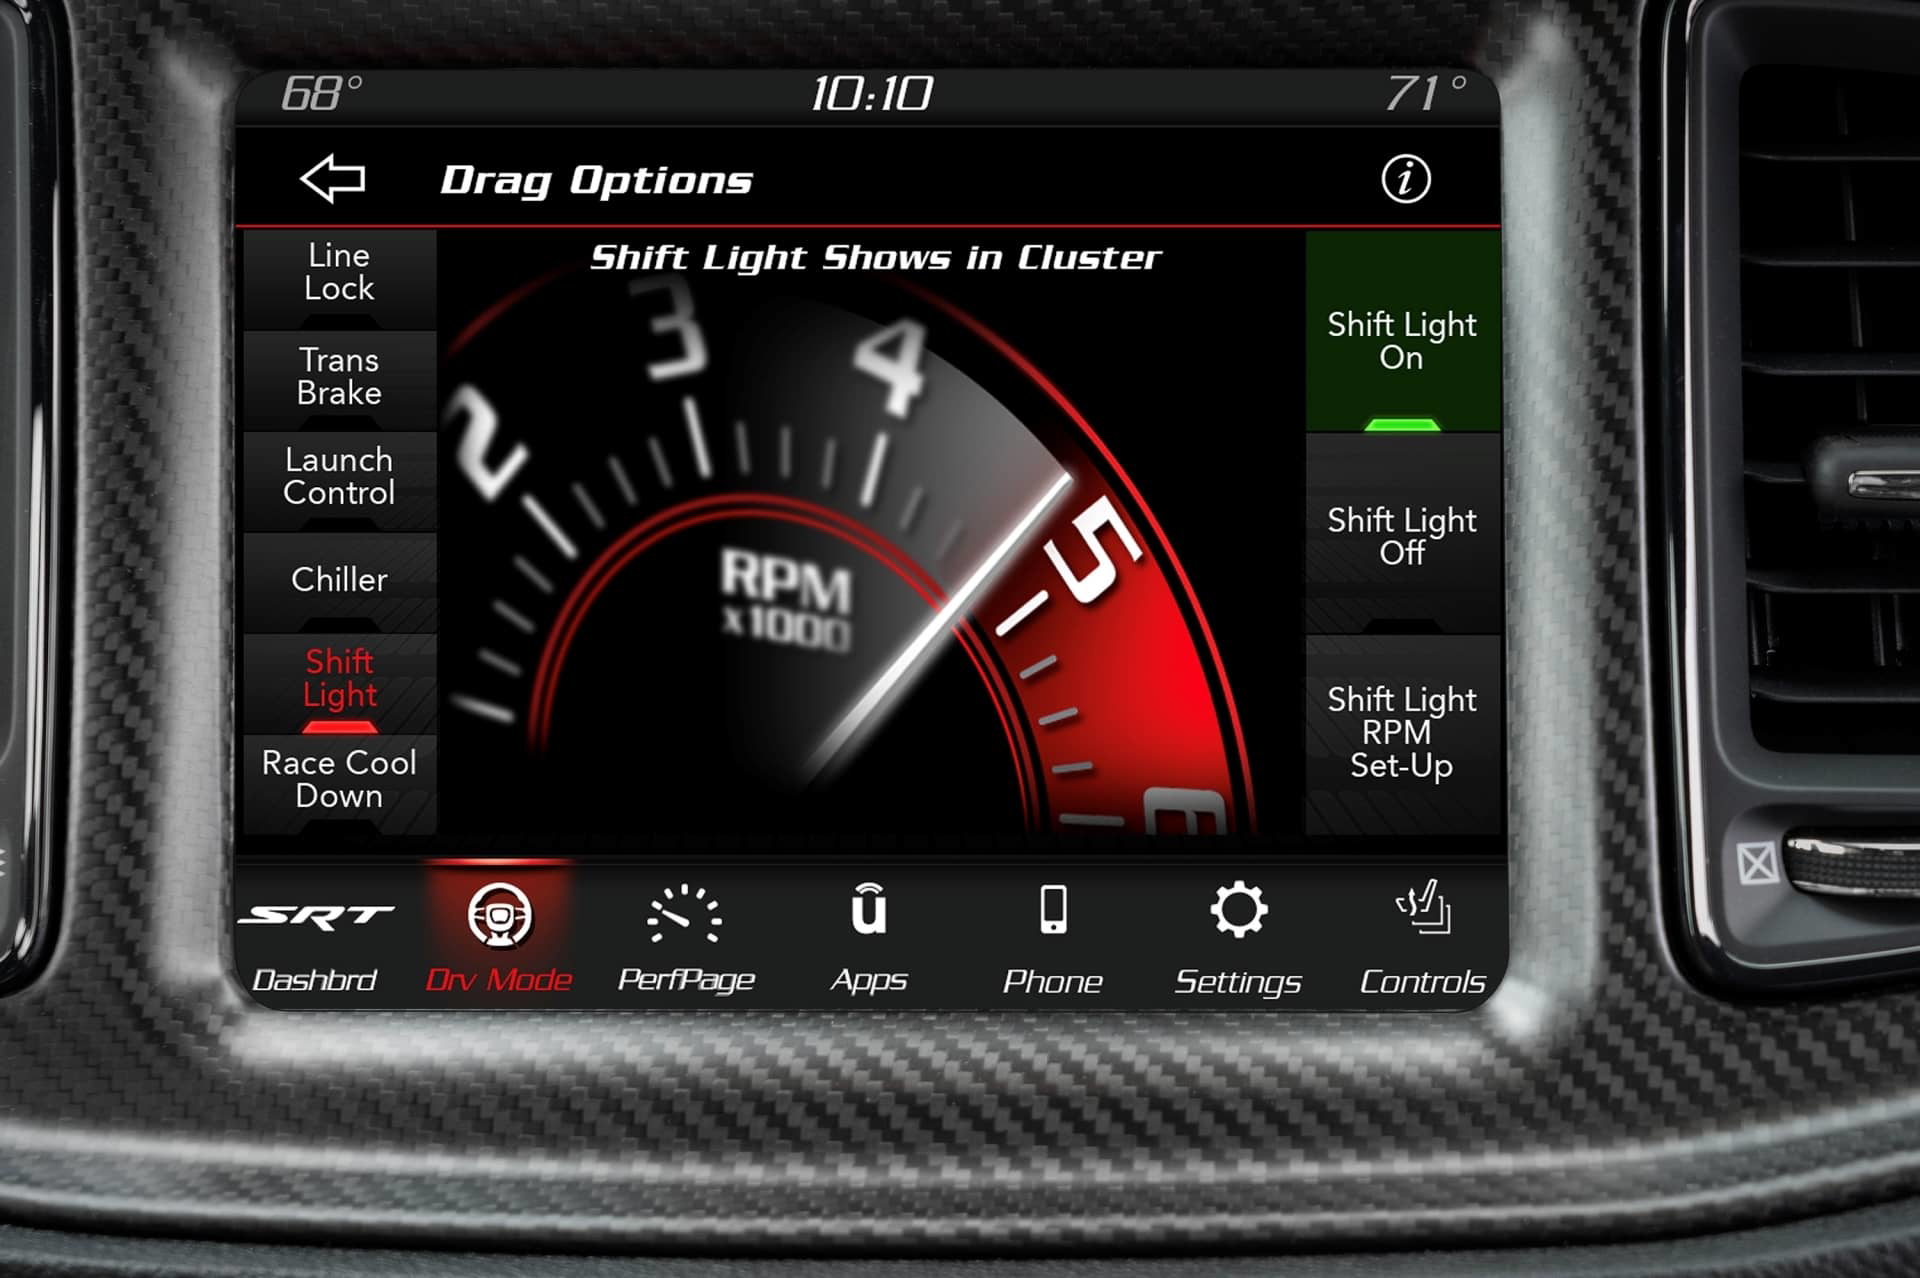
Task: Select the Race Cool Down option
Action: click(x=340, y=780)
